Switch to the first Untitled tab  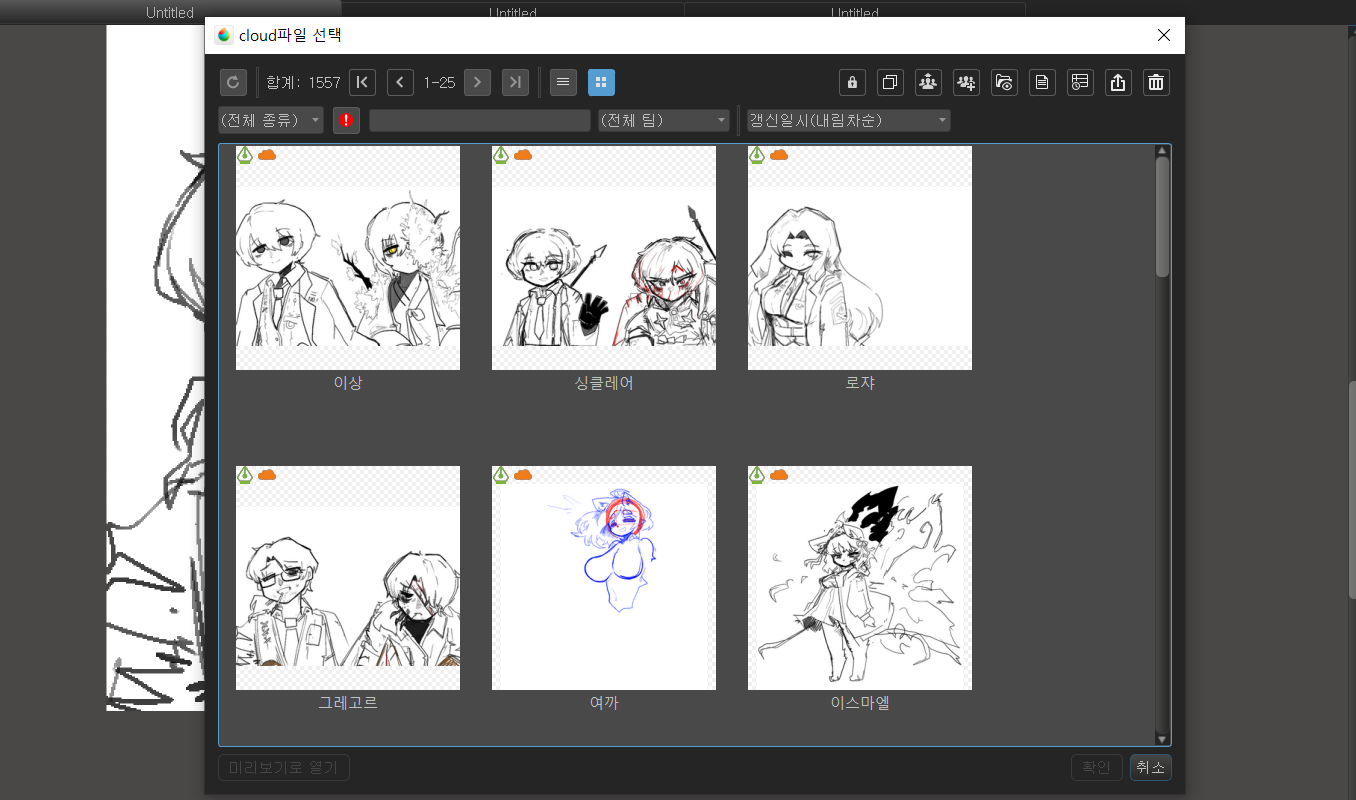pyautogui.click(x=170, y=12)
